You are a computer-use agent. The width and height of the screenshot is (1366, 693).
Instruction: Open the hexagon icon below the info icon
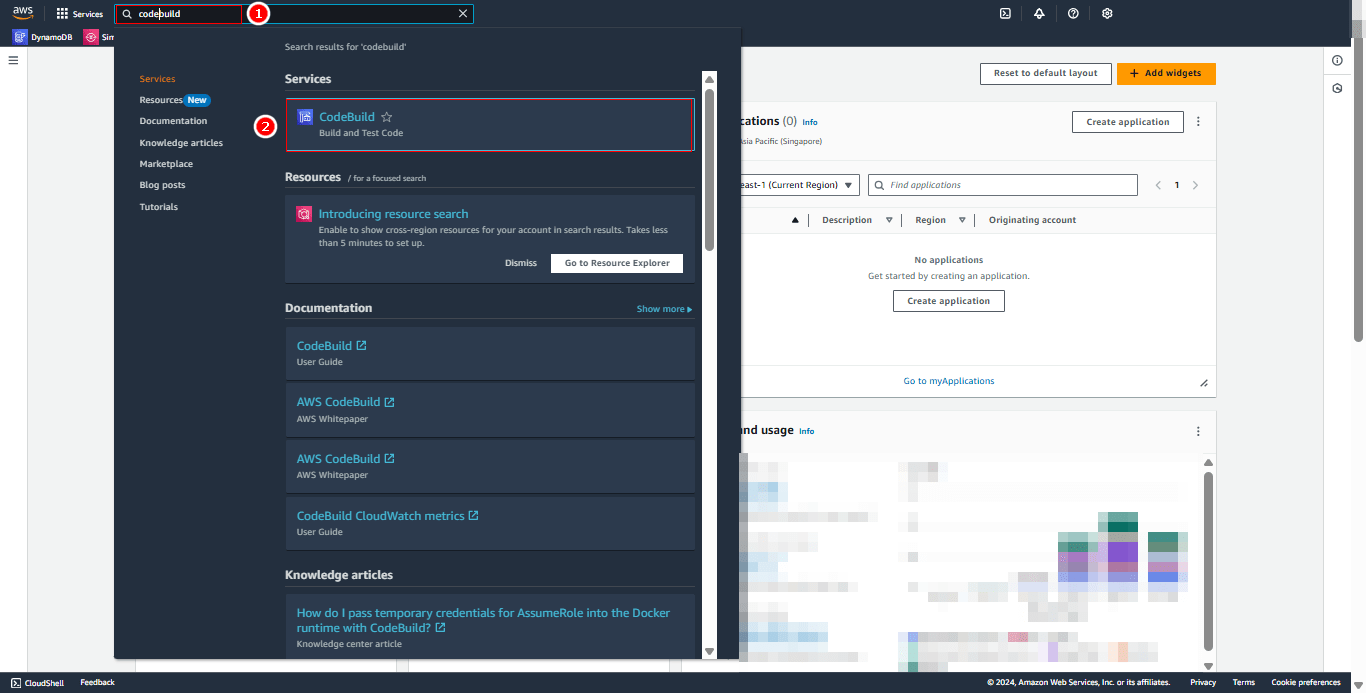pyautogui.click(x=1337, y=89)
